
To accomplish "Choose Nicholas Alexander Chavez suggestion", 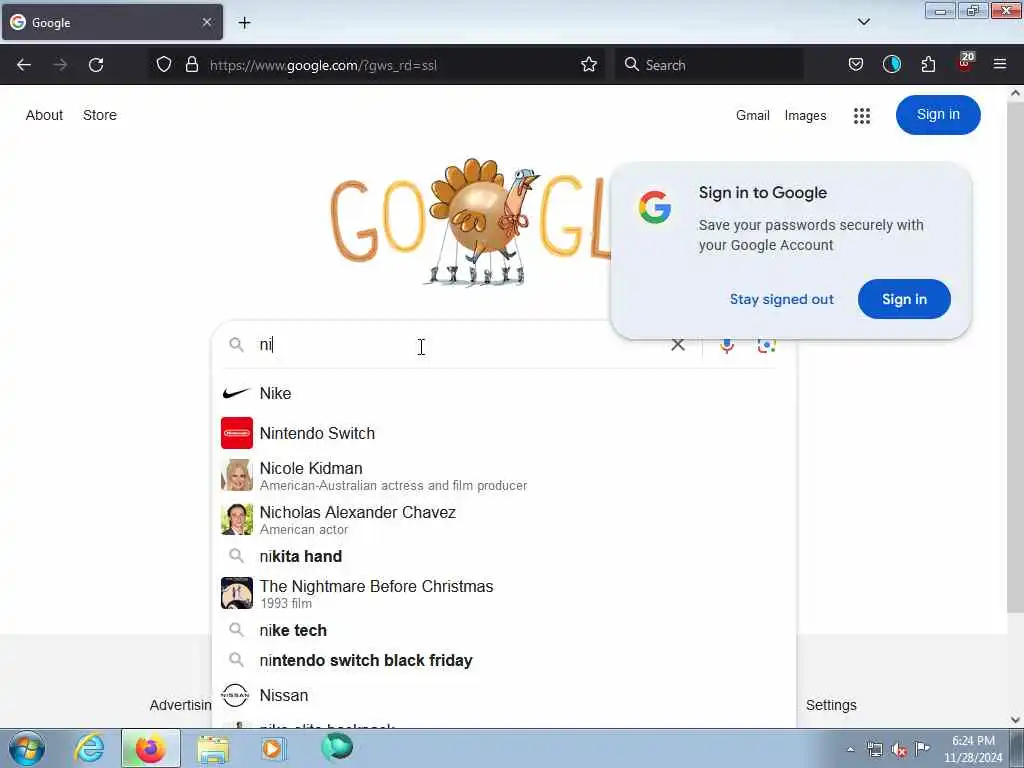I will click(x=504, y=519).
